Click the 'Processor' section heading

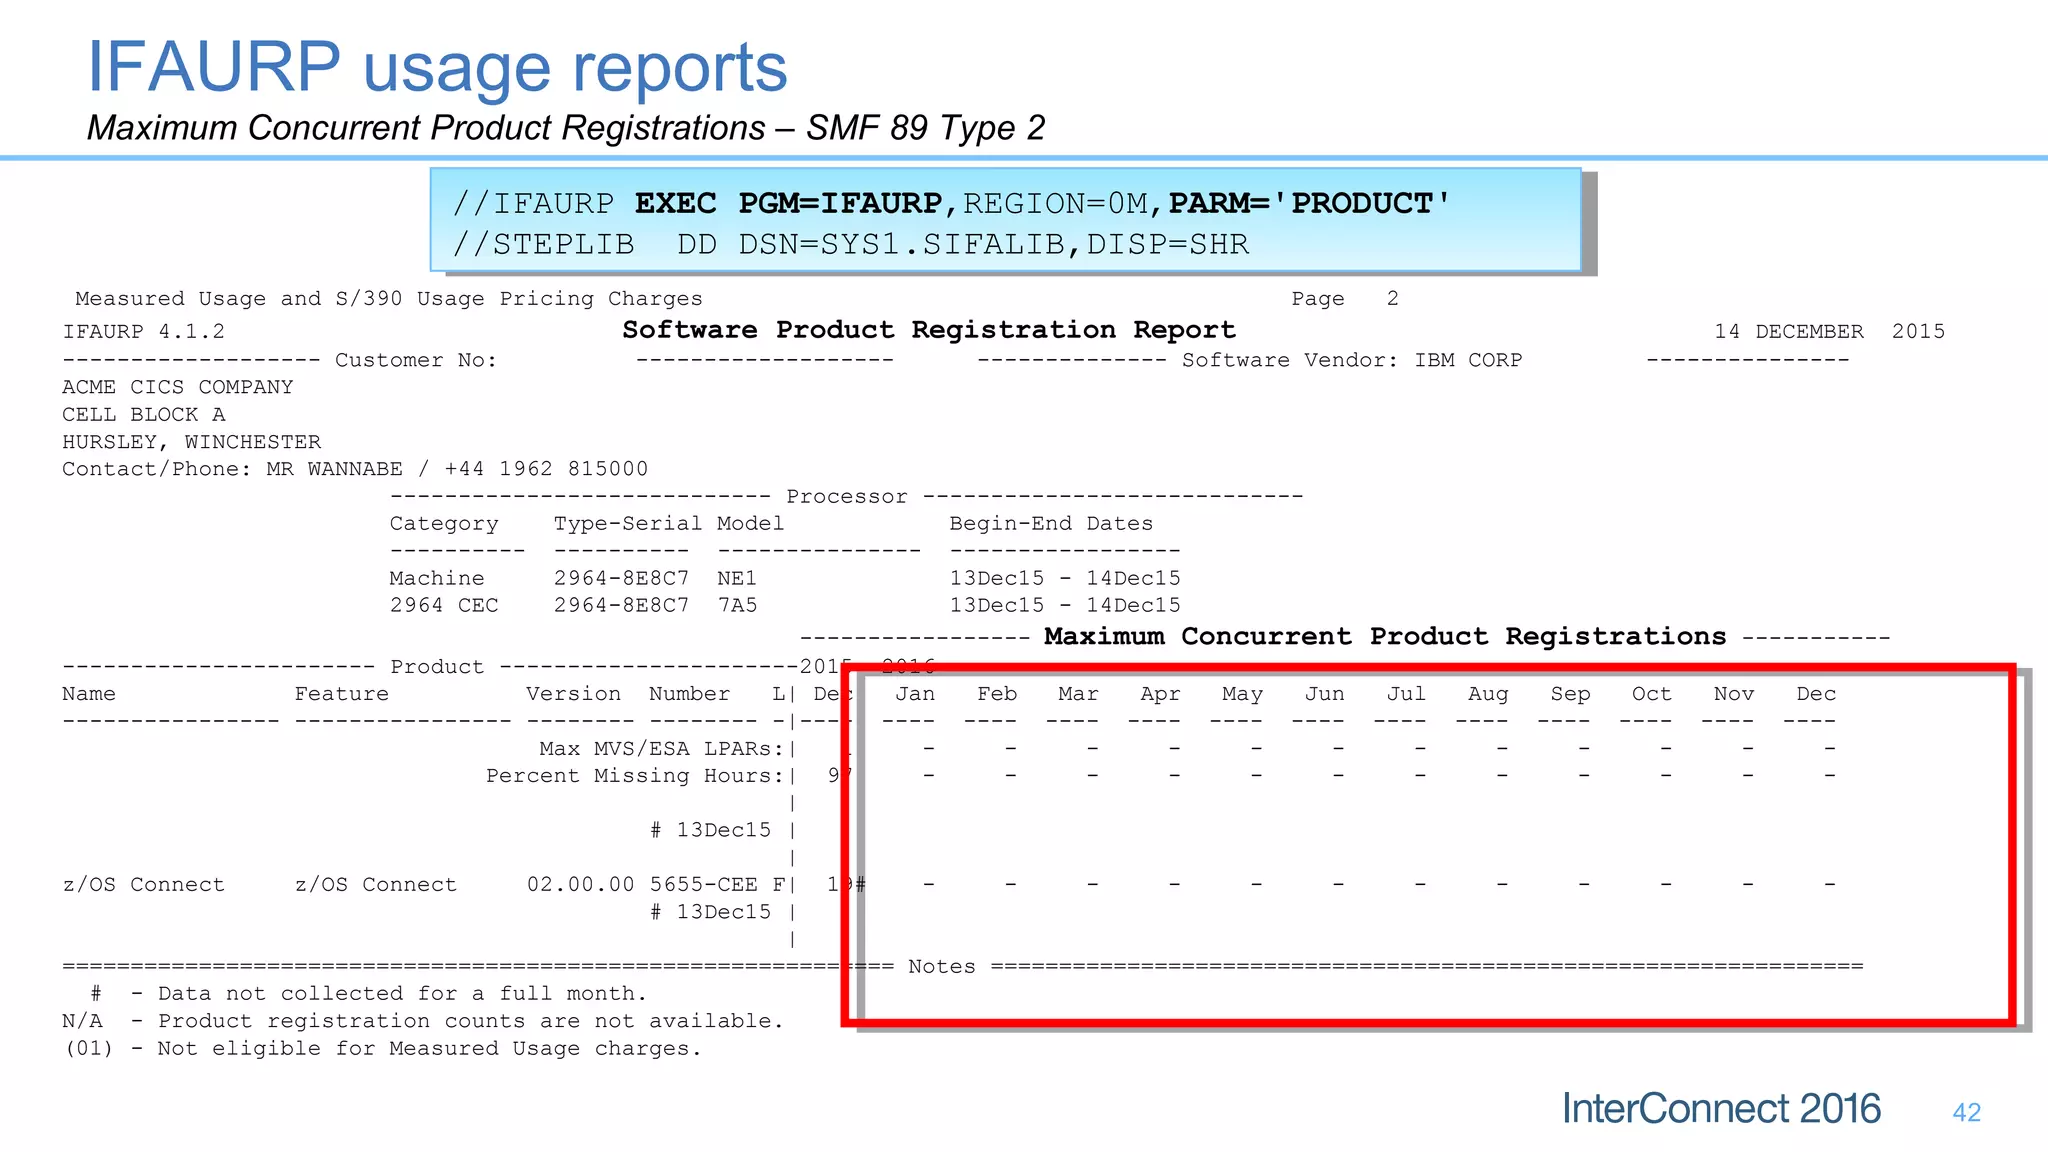tap(847, 496)
